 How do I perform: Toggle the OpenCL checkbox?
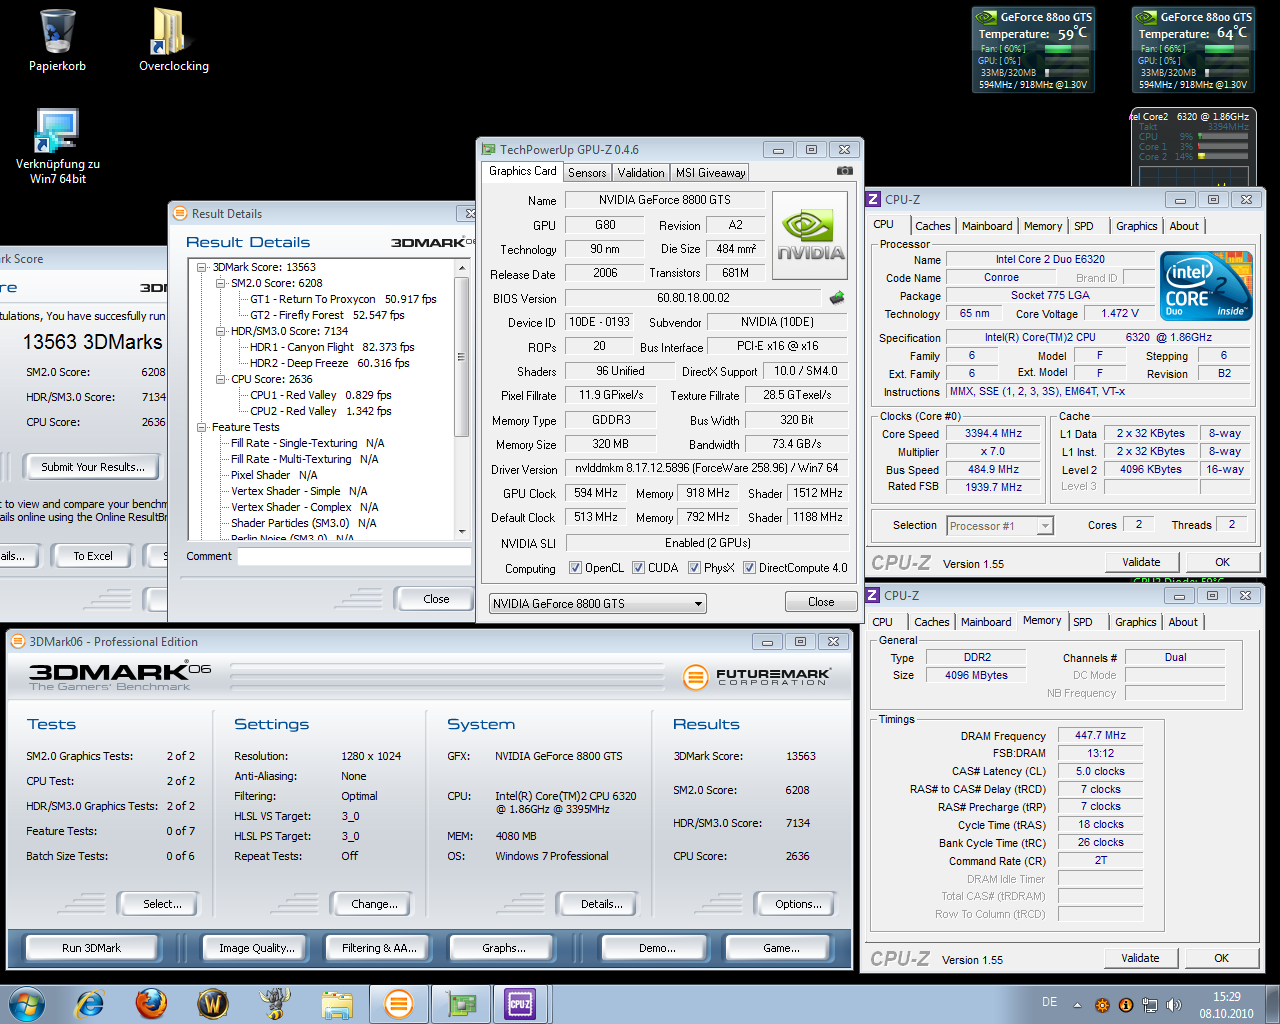point(575,568)
